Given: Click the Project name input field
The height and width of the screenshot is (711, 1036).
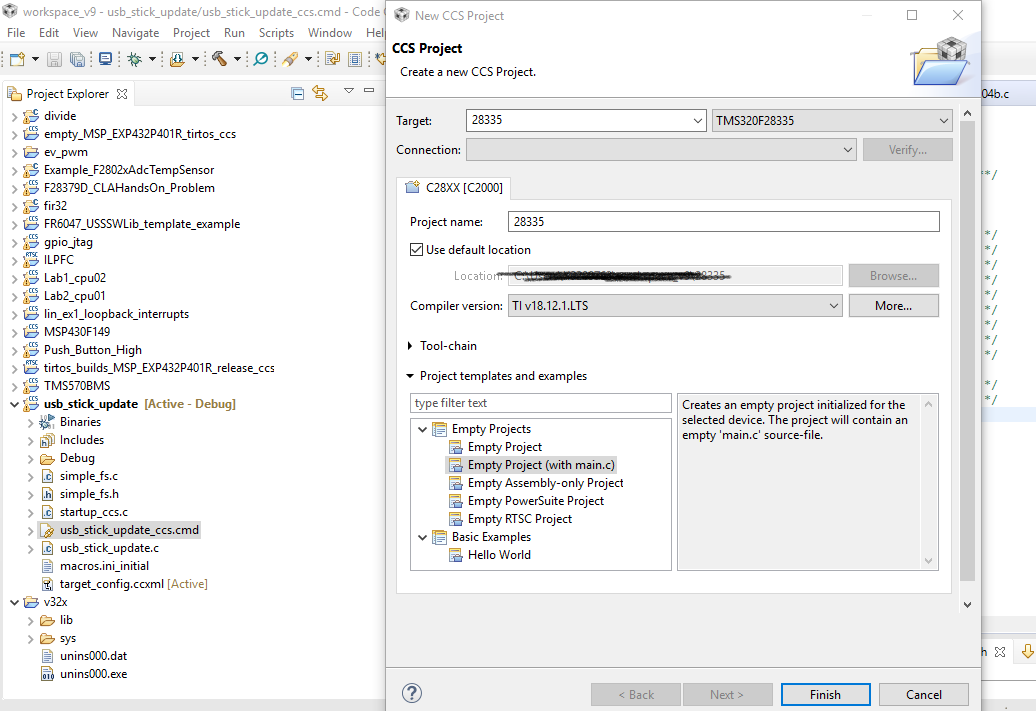Looking at the screenshot, I should [x=723, y=222].
